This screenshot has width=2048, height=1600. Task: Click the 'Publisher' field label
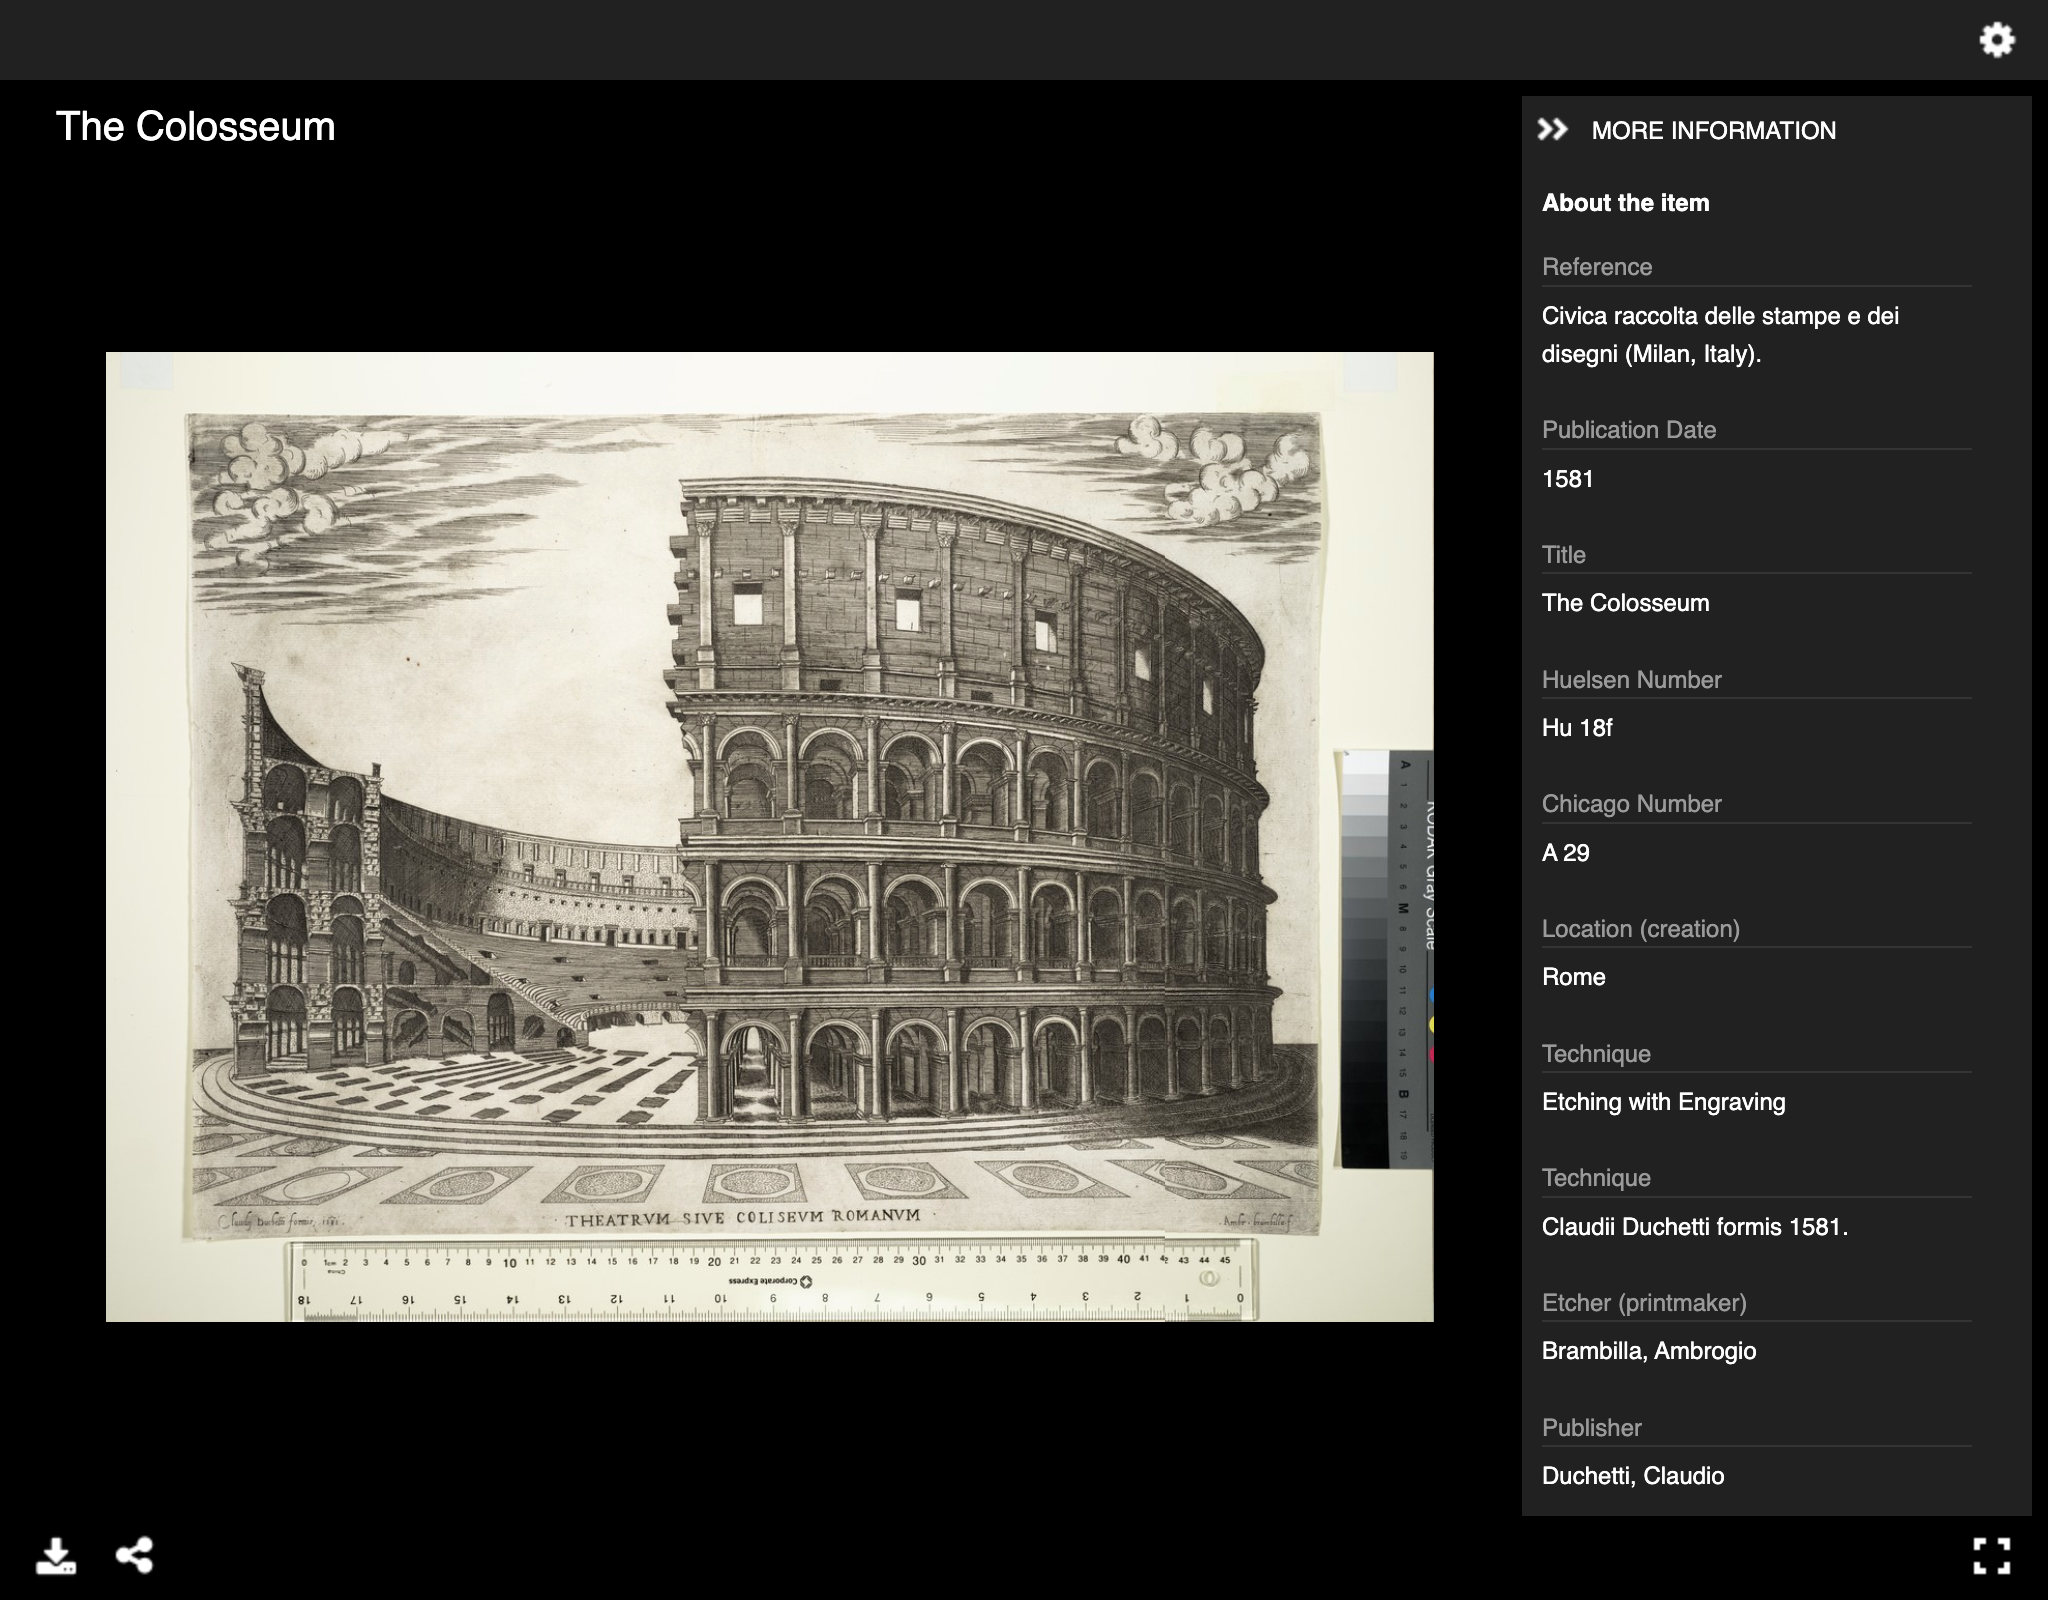pyautogui.click(x=1591, y=1428)
